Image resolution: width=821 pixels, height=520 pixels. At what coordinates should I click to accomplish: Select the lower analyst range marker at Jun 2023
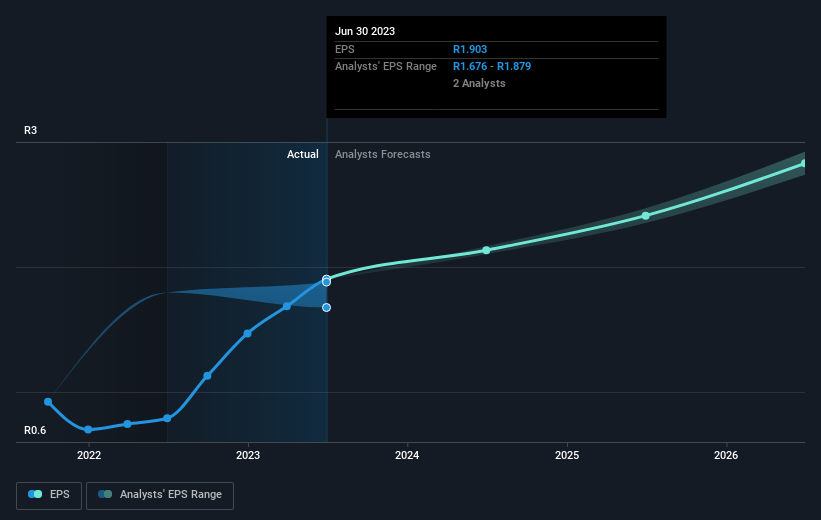coord(326,307)
